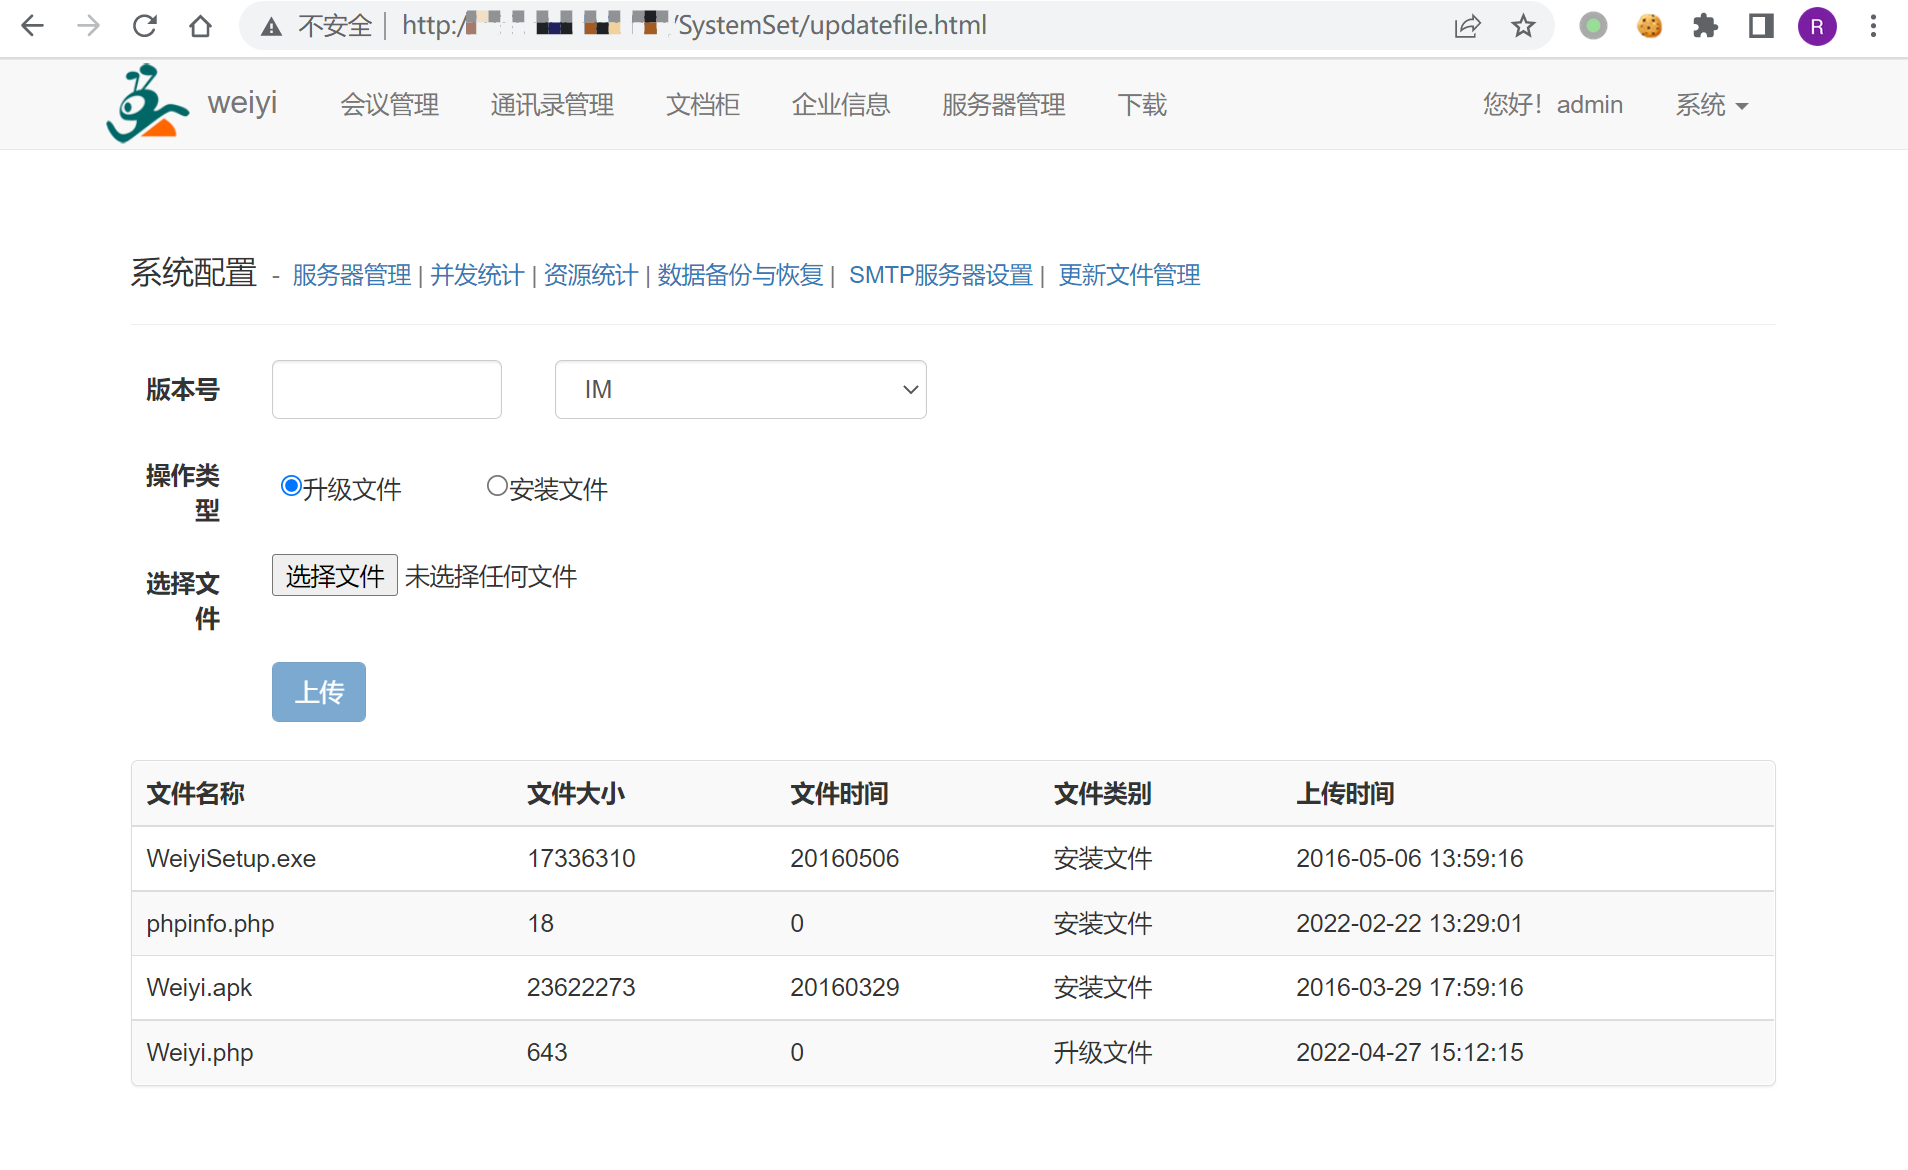Viewport: 1908px width, 1170px height.
Task: Open the side panel icon
Action: click(x=1761, y=26)
